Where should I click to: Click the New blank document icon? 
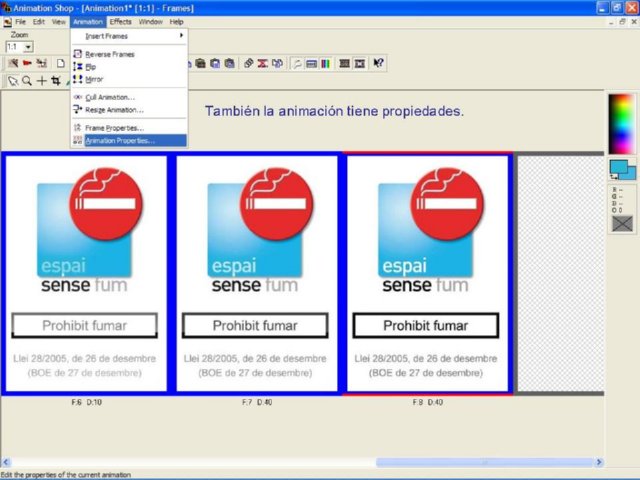60,63
